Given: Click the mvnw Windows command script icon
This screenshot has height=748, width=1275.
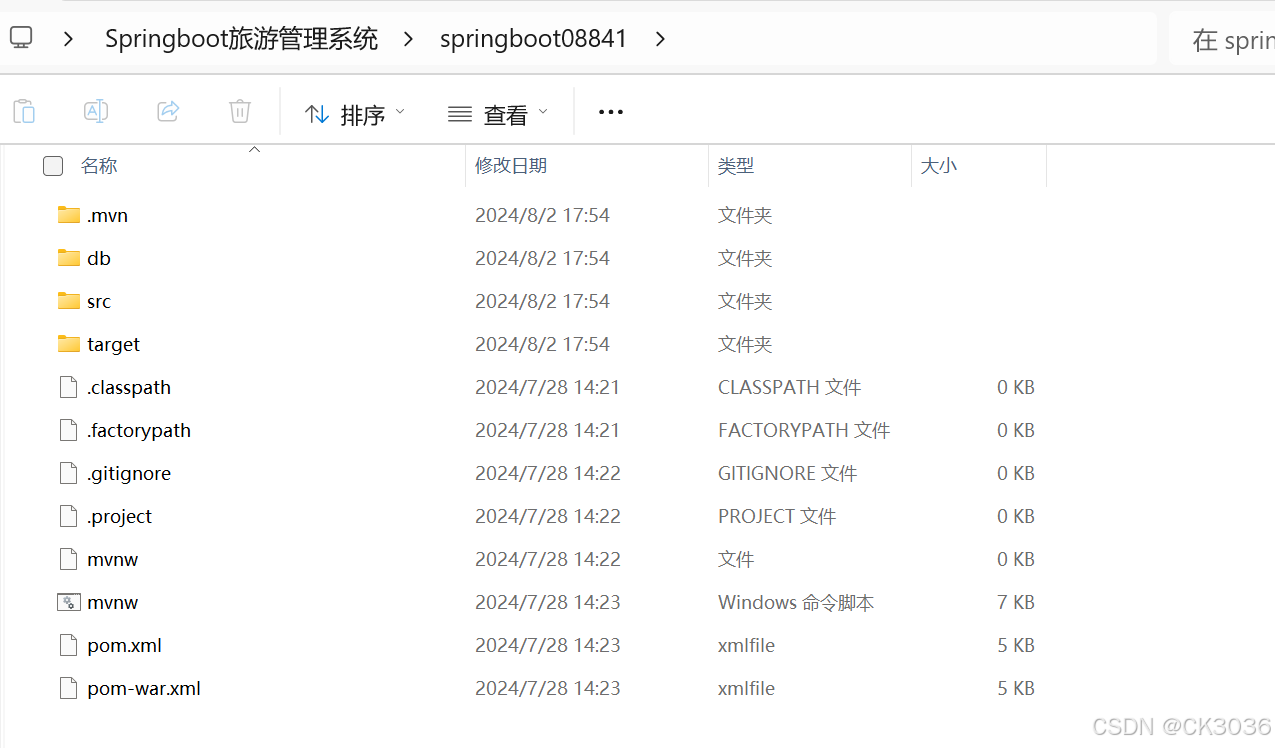Looking at the screenshot, I should pyautogui.click(x=68, y=602).
